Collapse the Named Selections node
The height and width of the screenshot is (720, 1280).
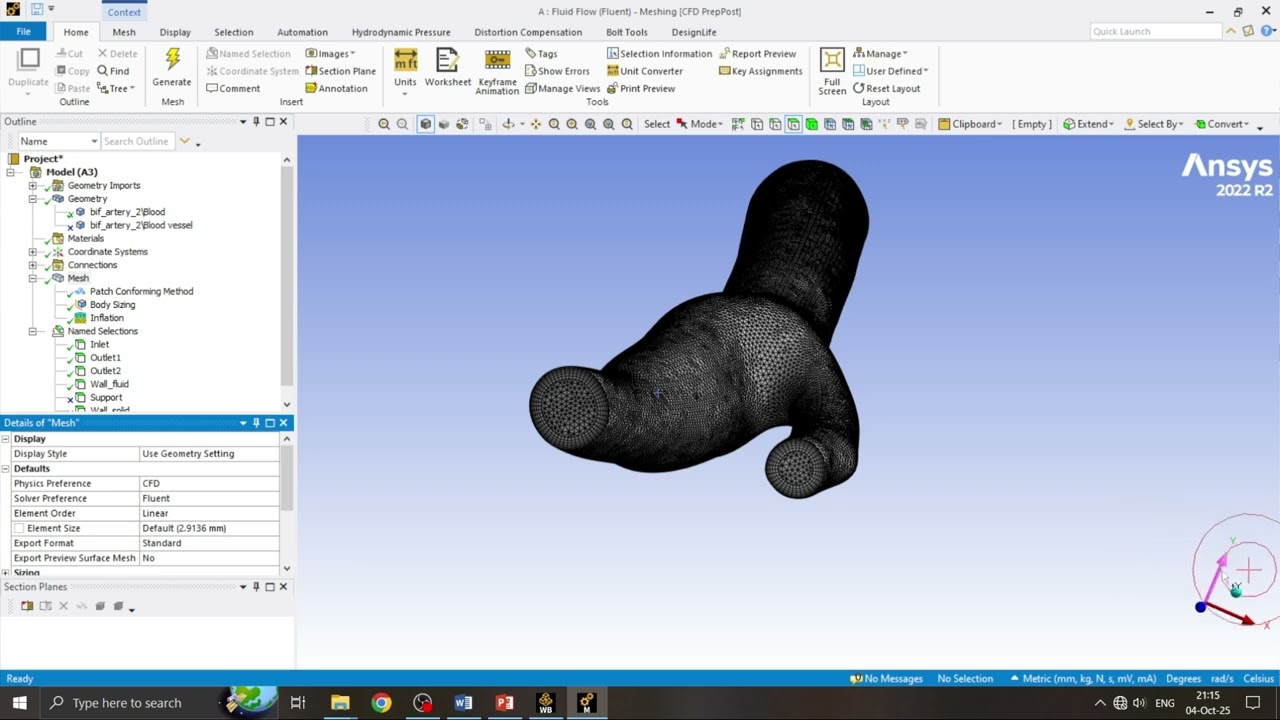click(33, 331)
